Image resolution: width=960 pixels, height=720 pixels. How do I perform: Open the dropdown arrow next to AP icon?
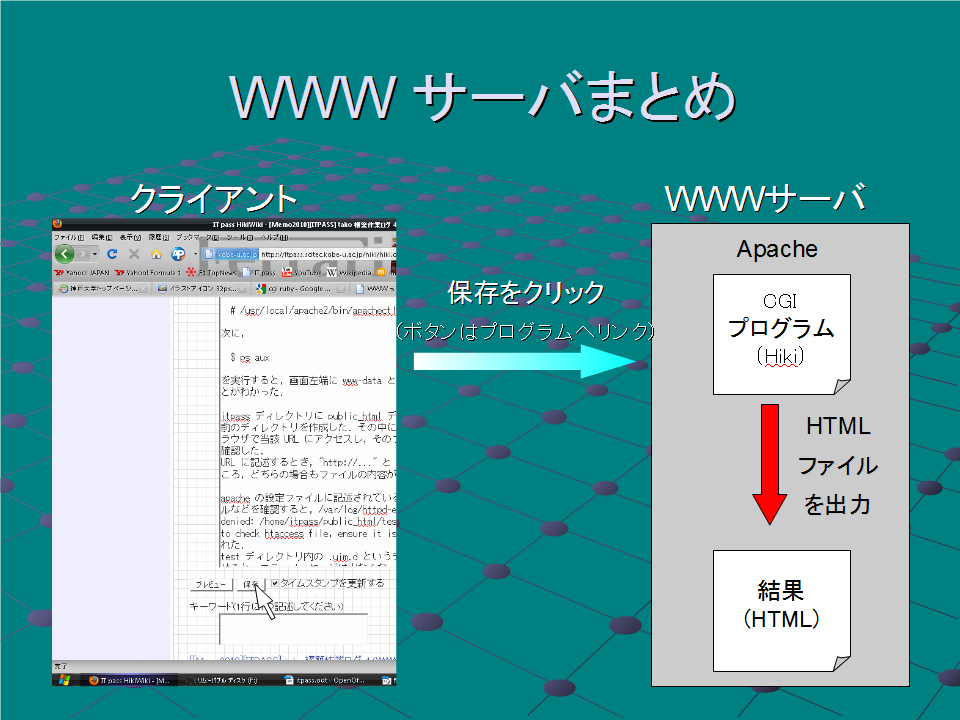tap(194, 254)
